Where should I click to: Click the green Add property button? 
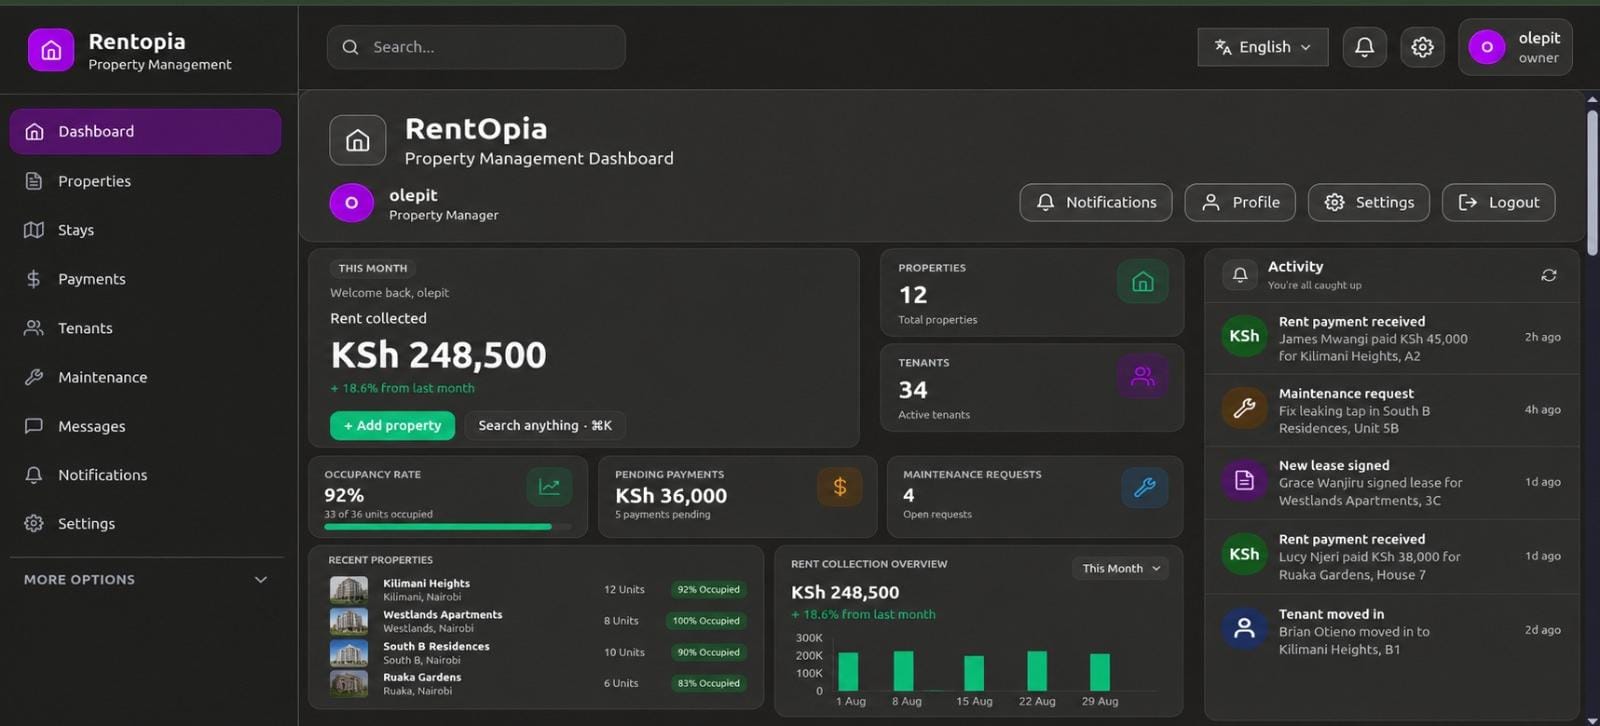(x=392, y=426)
